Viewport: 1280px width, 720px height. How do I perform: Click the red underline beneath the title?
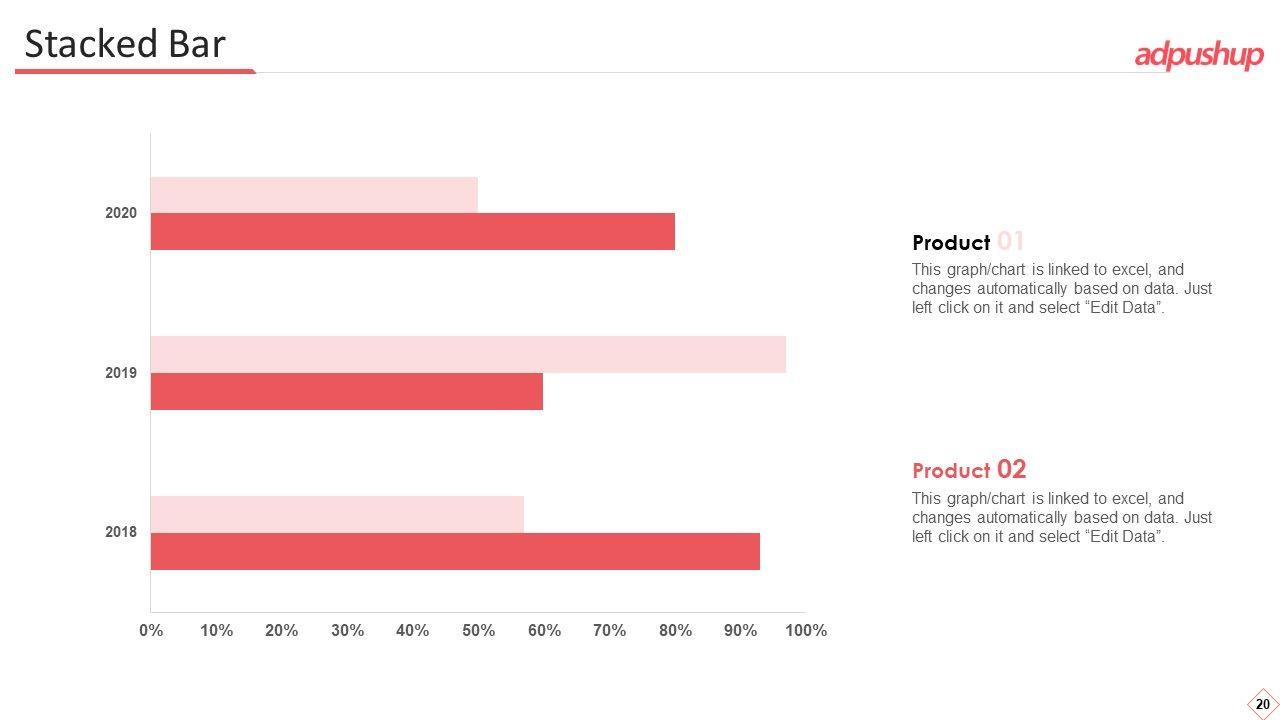click(135, 71)
